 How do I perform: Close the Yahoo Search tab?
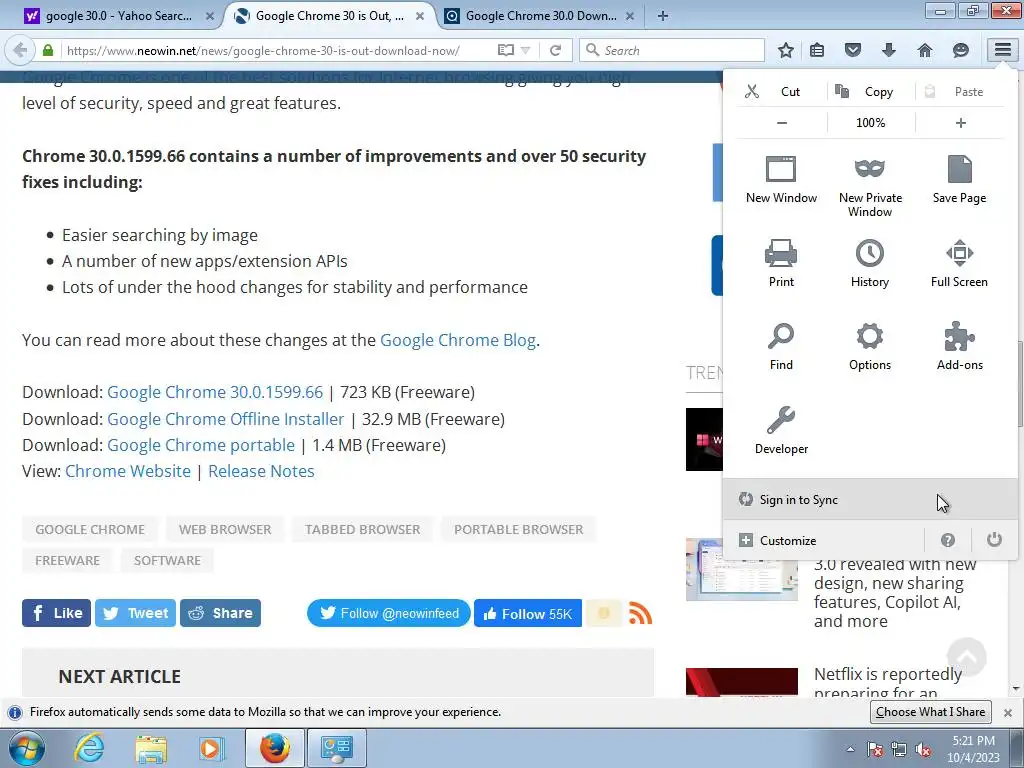tap(210, 16)
